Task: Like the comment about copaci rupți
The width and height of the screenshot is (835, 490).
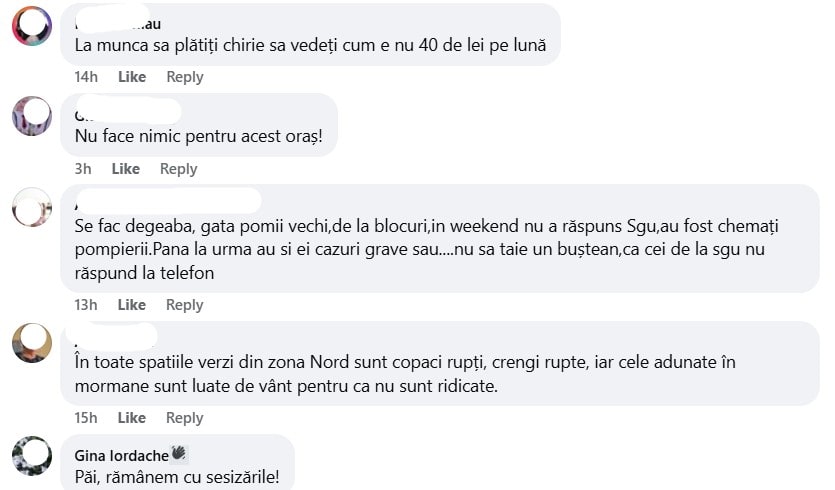Action: tap(132, 418)
